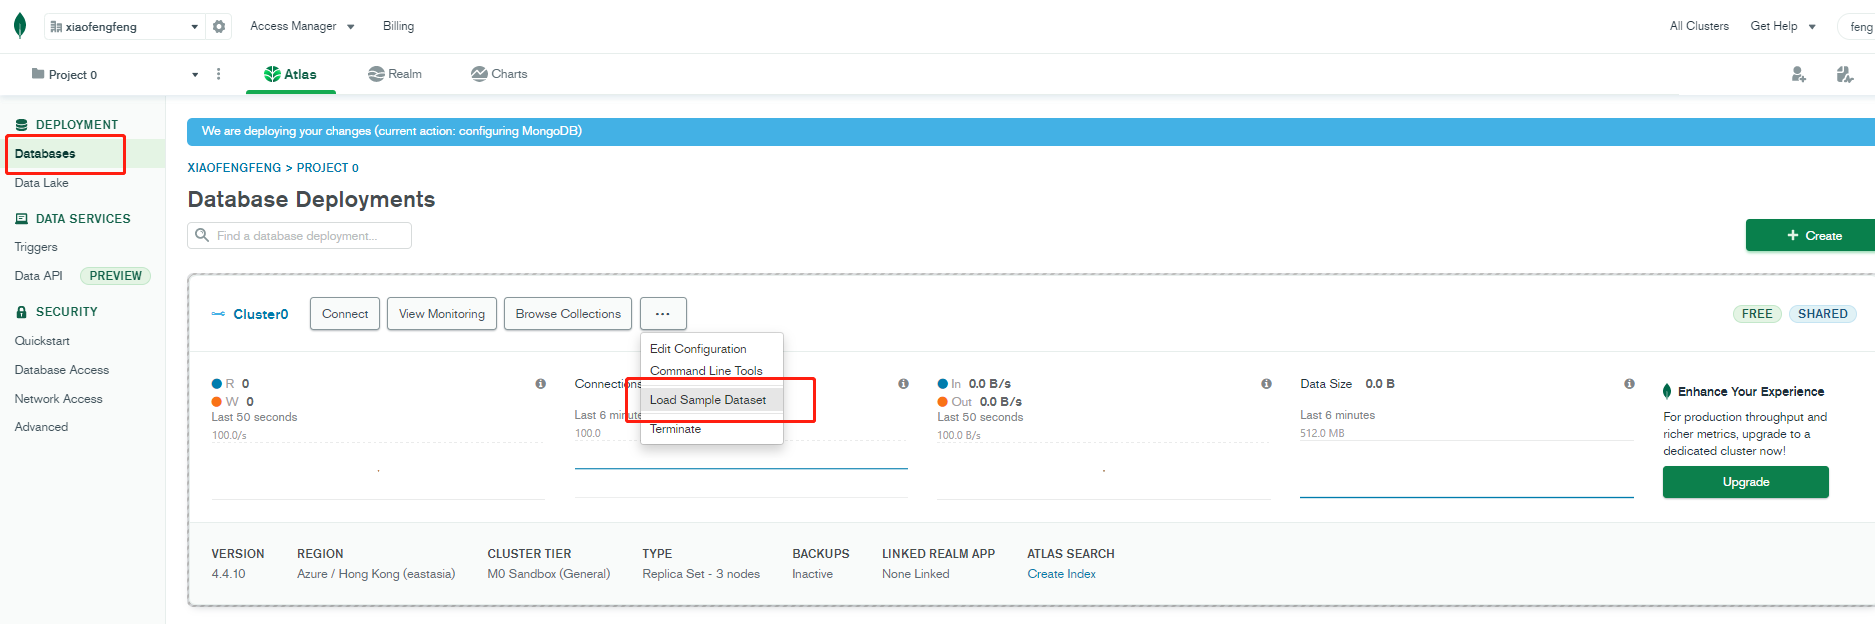
Task: Switch to the Charts tab
Action: pyautogui.click(x=499, y=74)
